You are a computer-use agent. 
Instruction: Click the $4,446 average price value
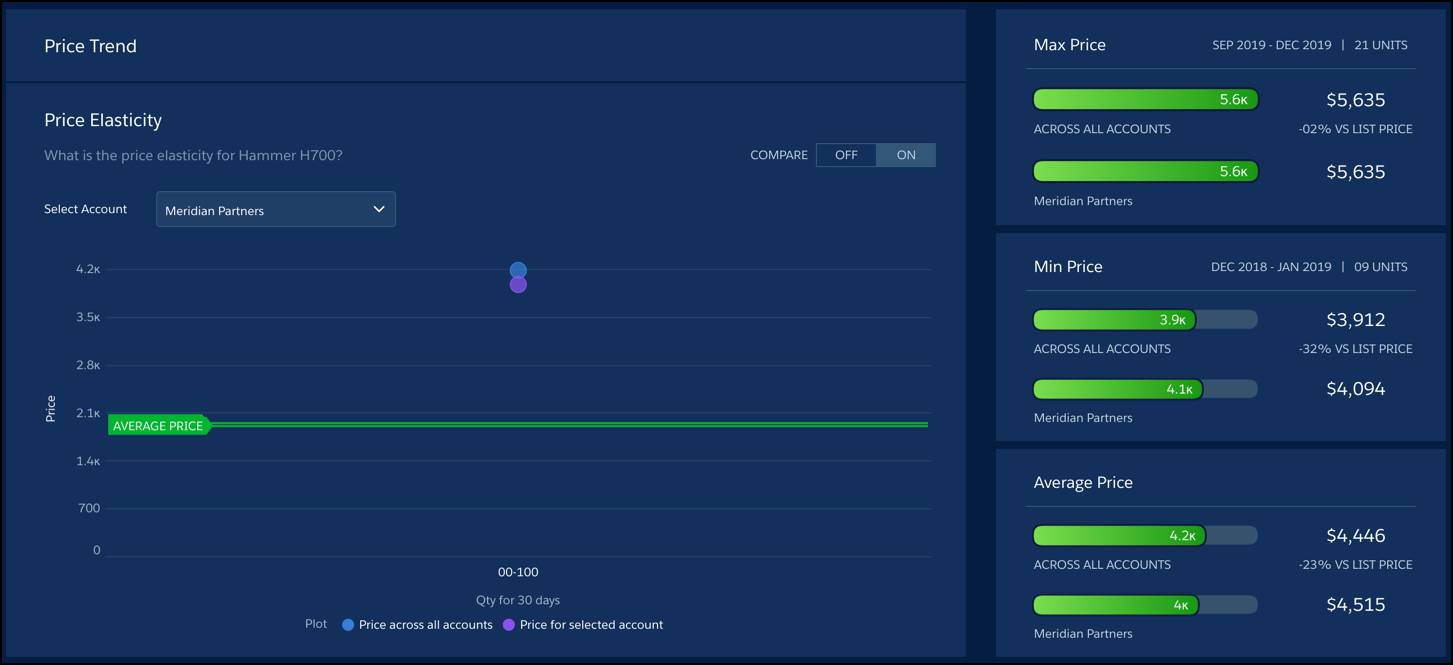(1356, 536)
